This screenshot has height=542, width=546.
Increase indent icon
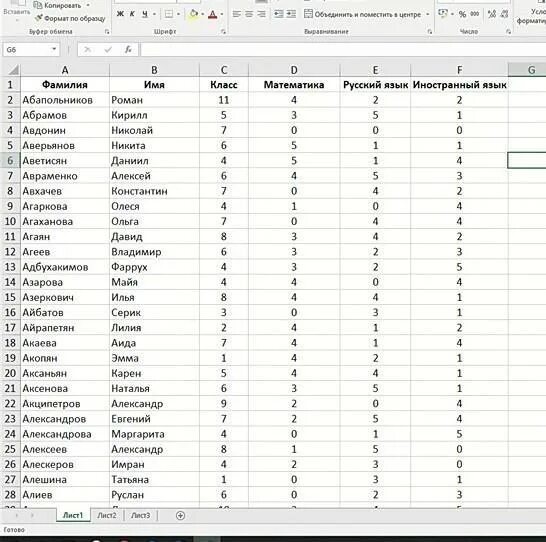pos(291,14)
